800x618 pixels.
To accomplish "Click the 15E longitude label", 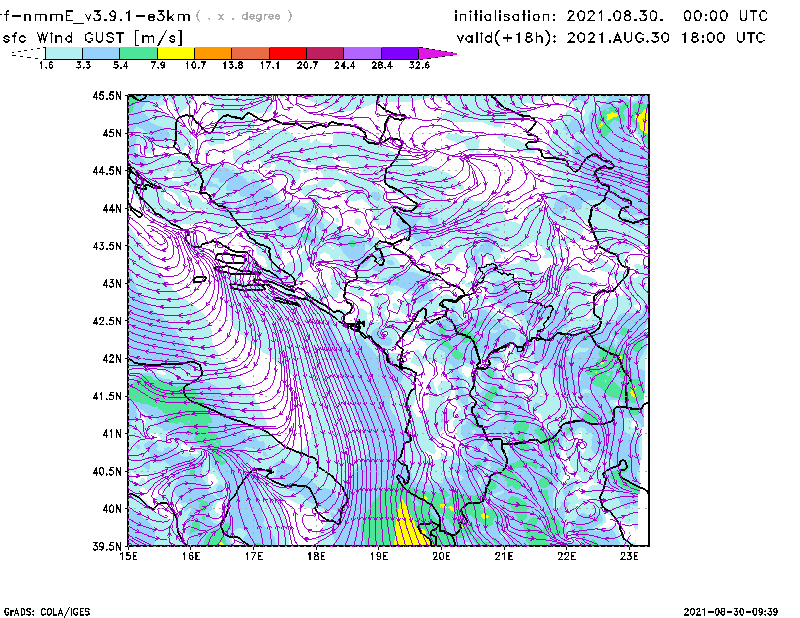I will pos(128,556).
